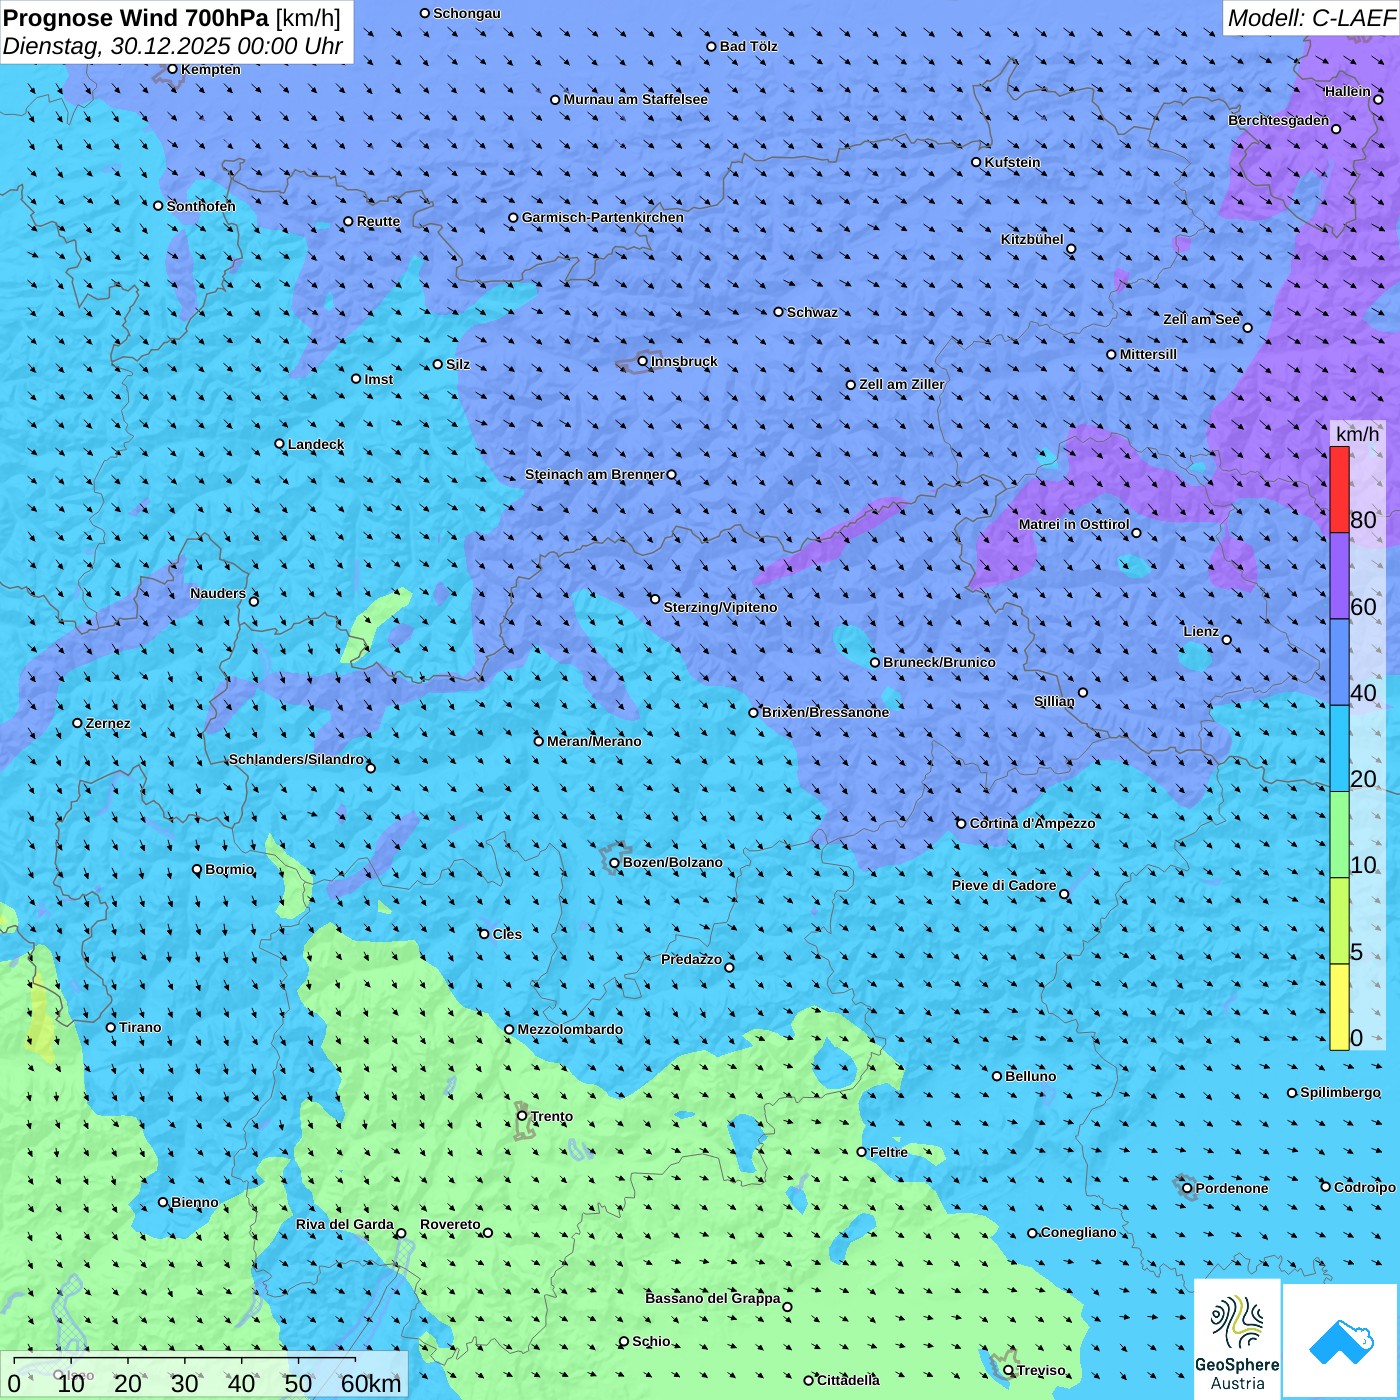Click the Cortina d'Ampezzo marker

961,824
